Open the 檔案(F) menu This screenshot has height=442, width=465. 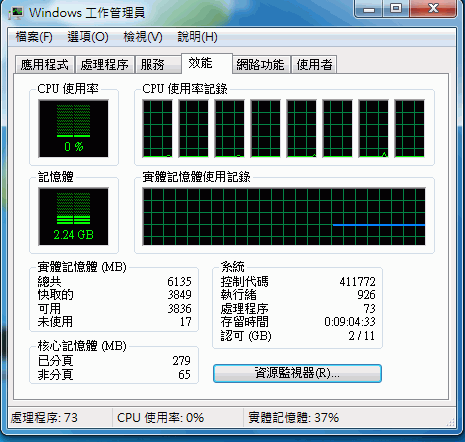[34, 37]
